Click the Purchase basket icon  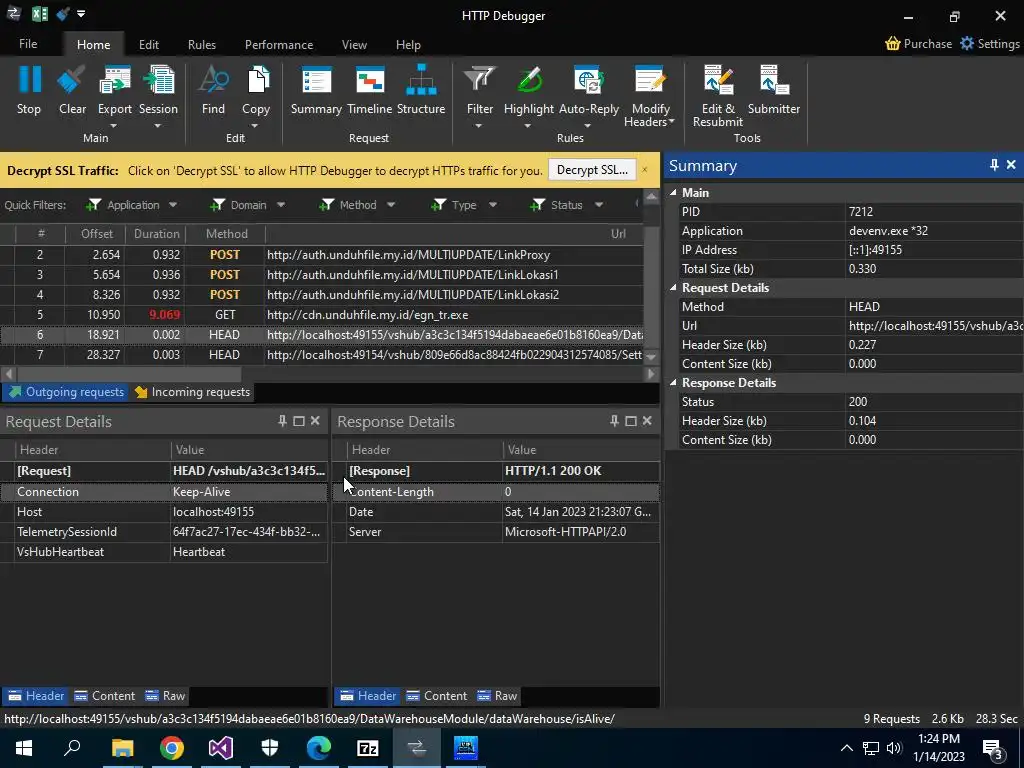pos(893,44)
